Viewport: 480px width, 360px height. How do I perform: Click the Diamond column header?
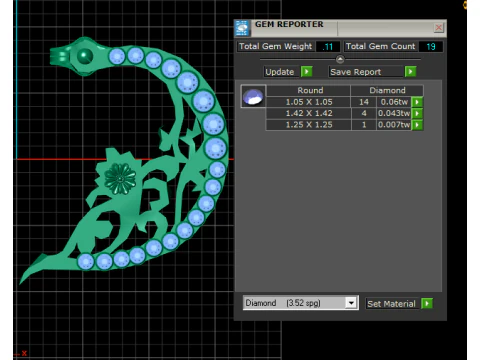tap(387, 90)
